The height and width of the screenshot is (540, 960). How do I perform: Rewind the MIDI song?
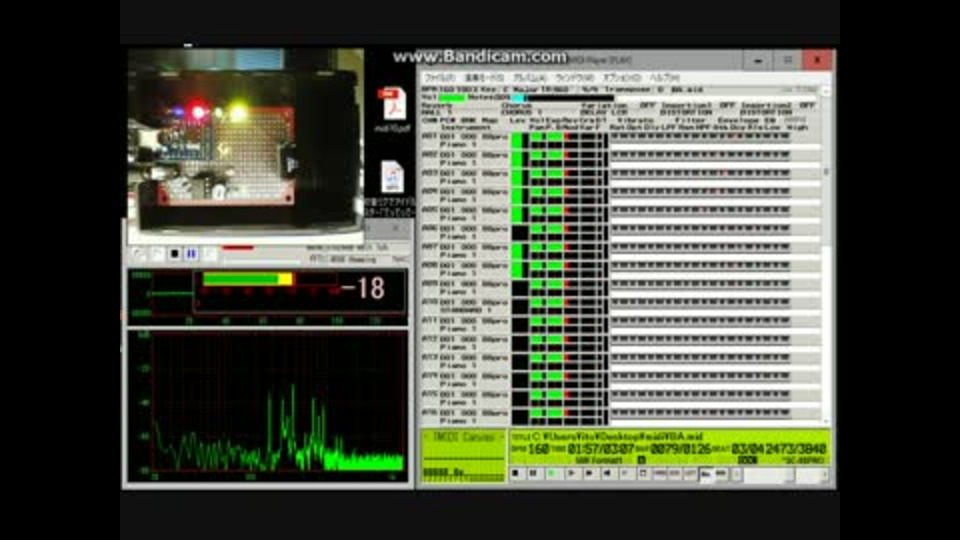607,473
